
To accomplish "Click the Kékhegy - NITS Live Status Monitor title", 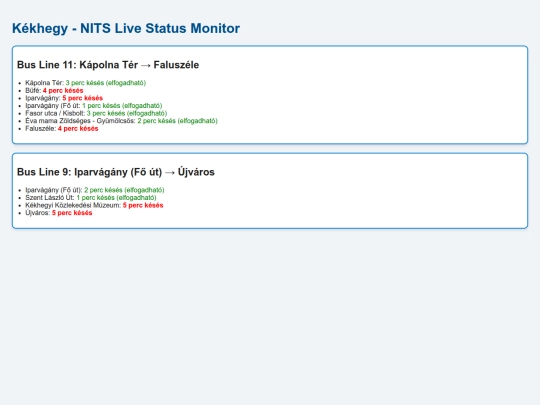I will [x=126, y=28].
